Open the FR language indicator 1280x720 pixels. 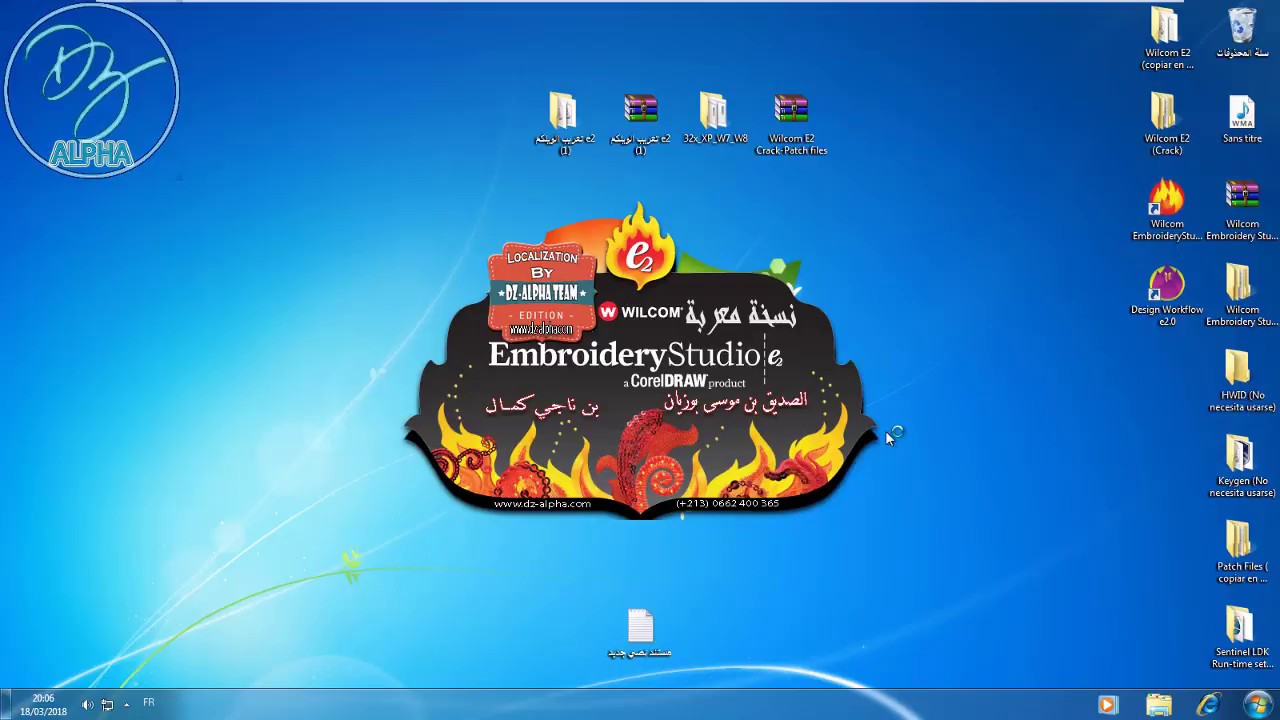(x=148, y=703)
